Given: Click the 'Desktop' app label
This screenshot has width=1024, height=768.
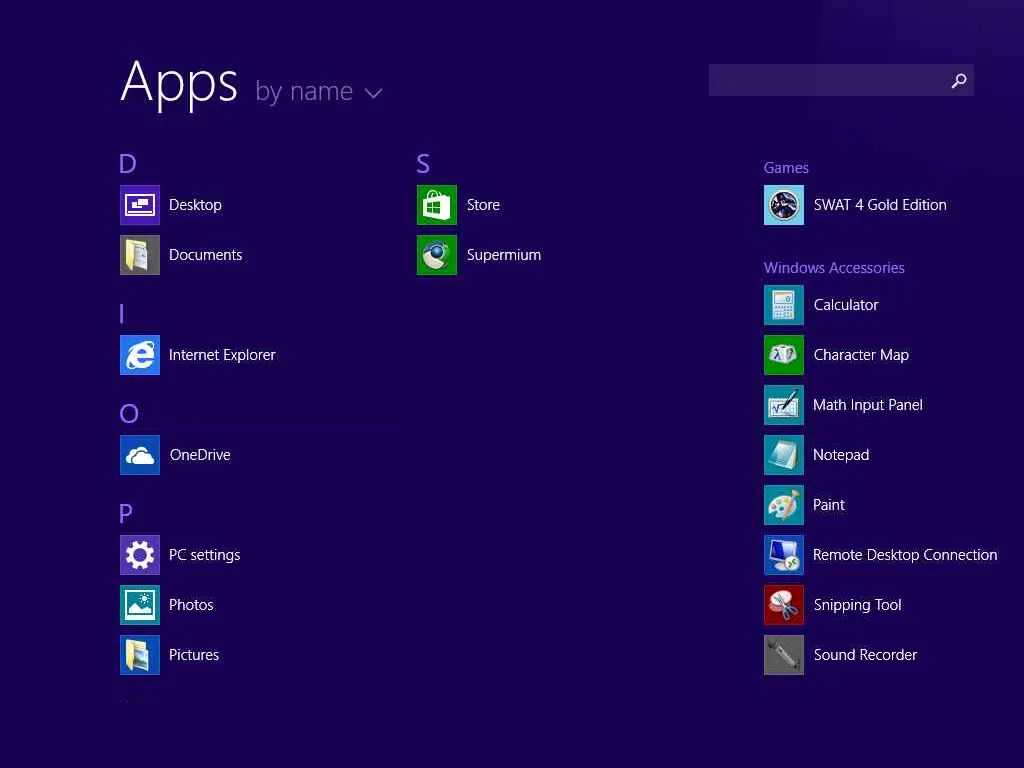Looking at the screenshot, I should pos(195,205).
